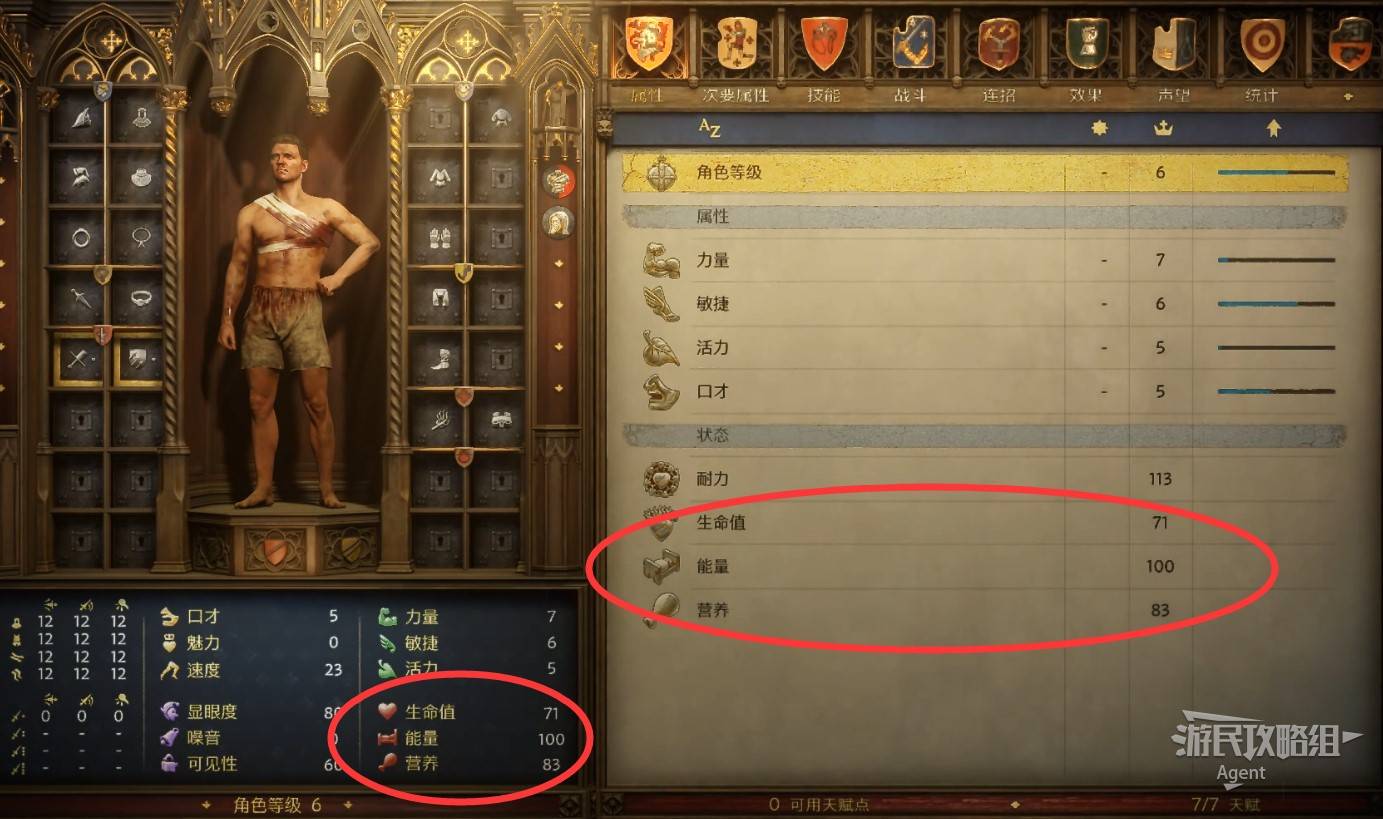The image size is (1383, 819).
Task: Select the boots equipment slot
Action: click(439, 358)
